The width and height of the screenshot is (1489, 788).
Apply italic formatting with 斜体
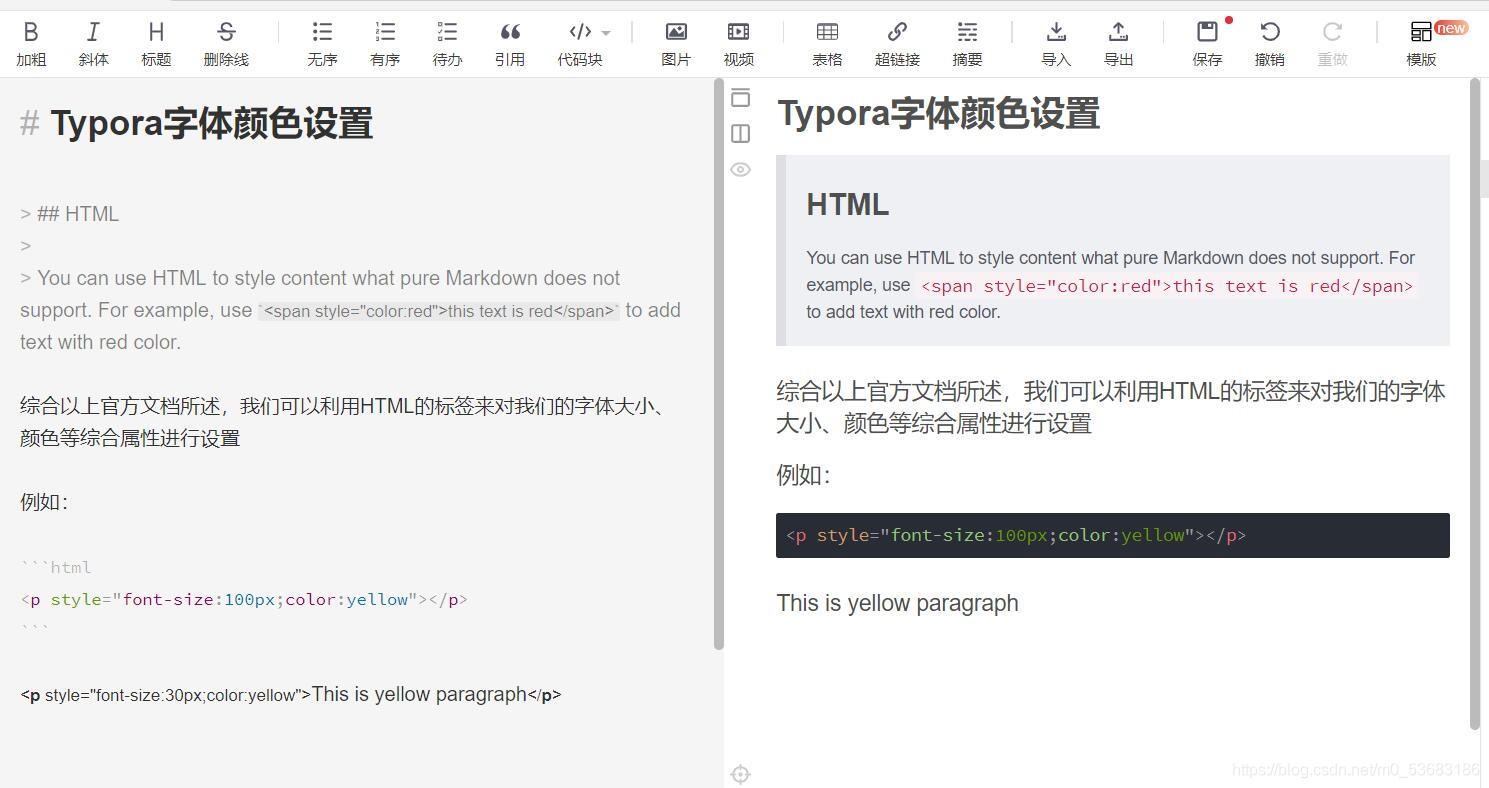93,44
